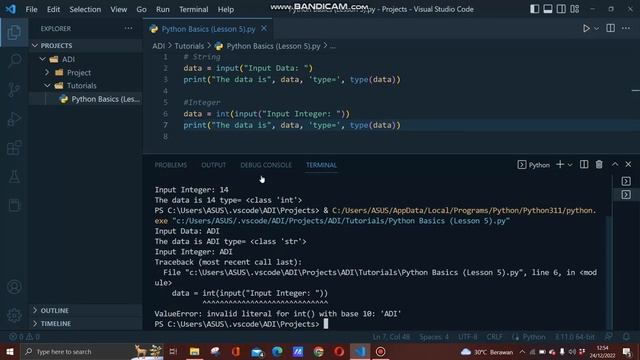Image resolution: width=640 pixels, height=360 pixels.
Task: Split the editor to the right
Action: click(x=611, y=28)
